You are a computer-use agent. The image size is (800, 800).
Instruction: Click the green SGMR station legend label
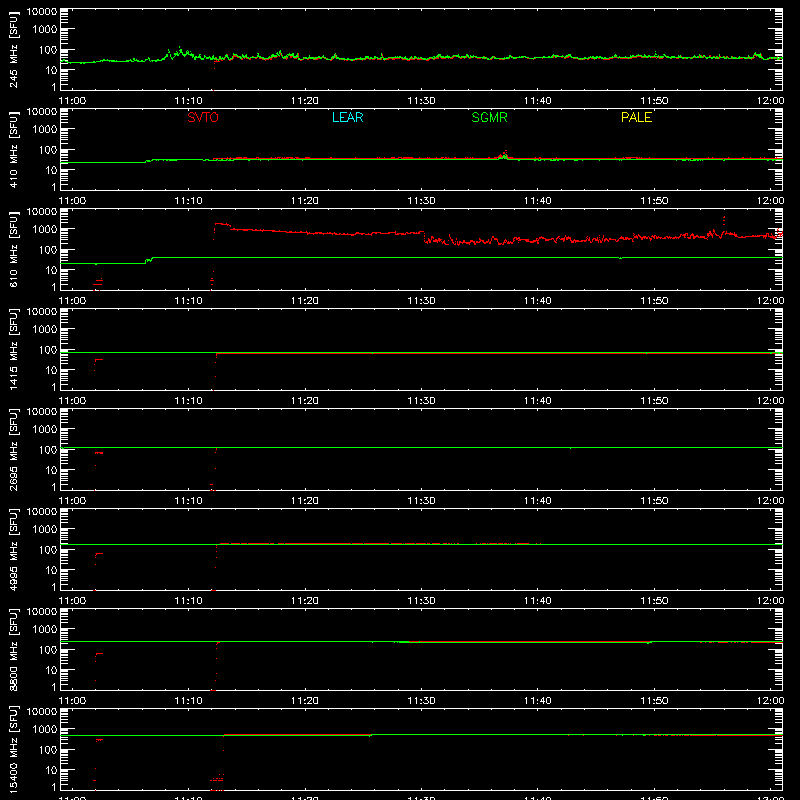(x=489, y=117)
